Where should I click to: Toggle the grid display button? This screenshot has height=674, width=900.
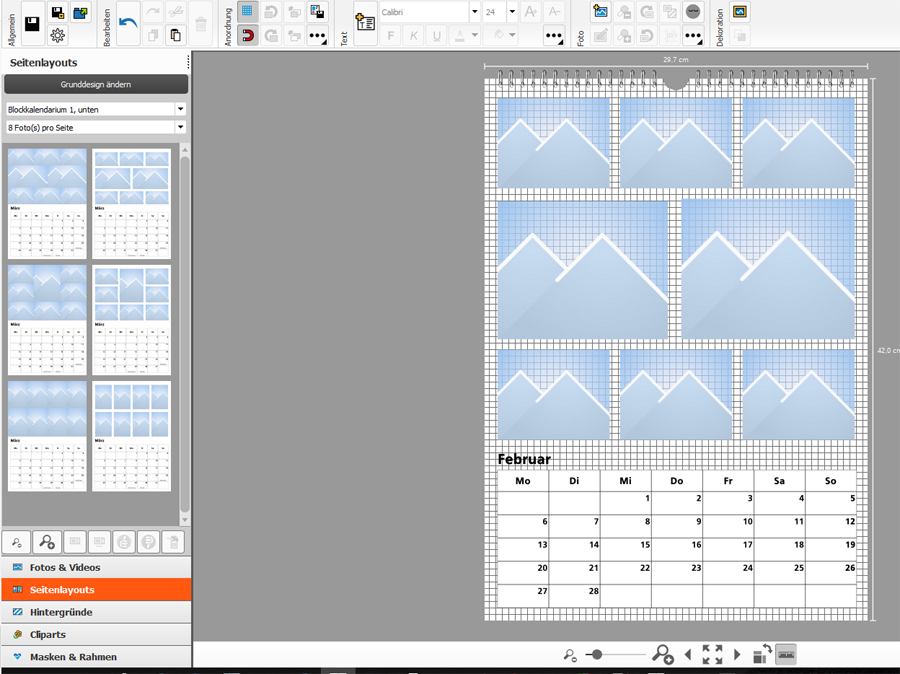tap(247, 11)
